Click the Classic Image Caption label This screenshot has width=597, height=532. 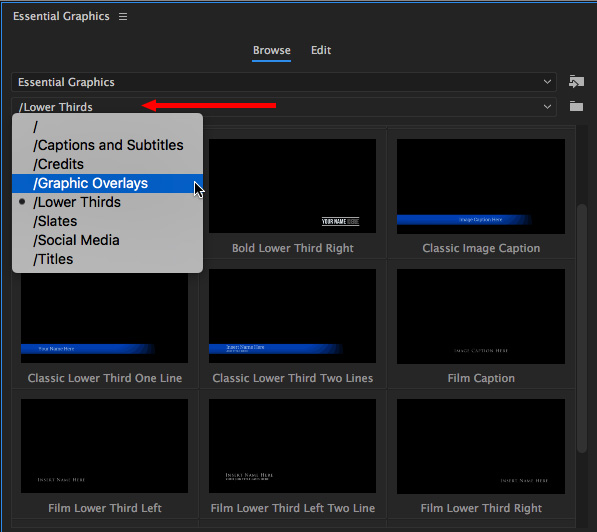(481, 248)
